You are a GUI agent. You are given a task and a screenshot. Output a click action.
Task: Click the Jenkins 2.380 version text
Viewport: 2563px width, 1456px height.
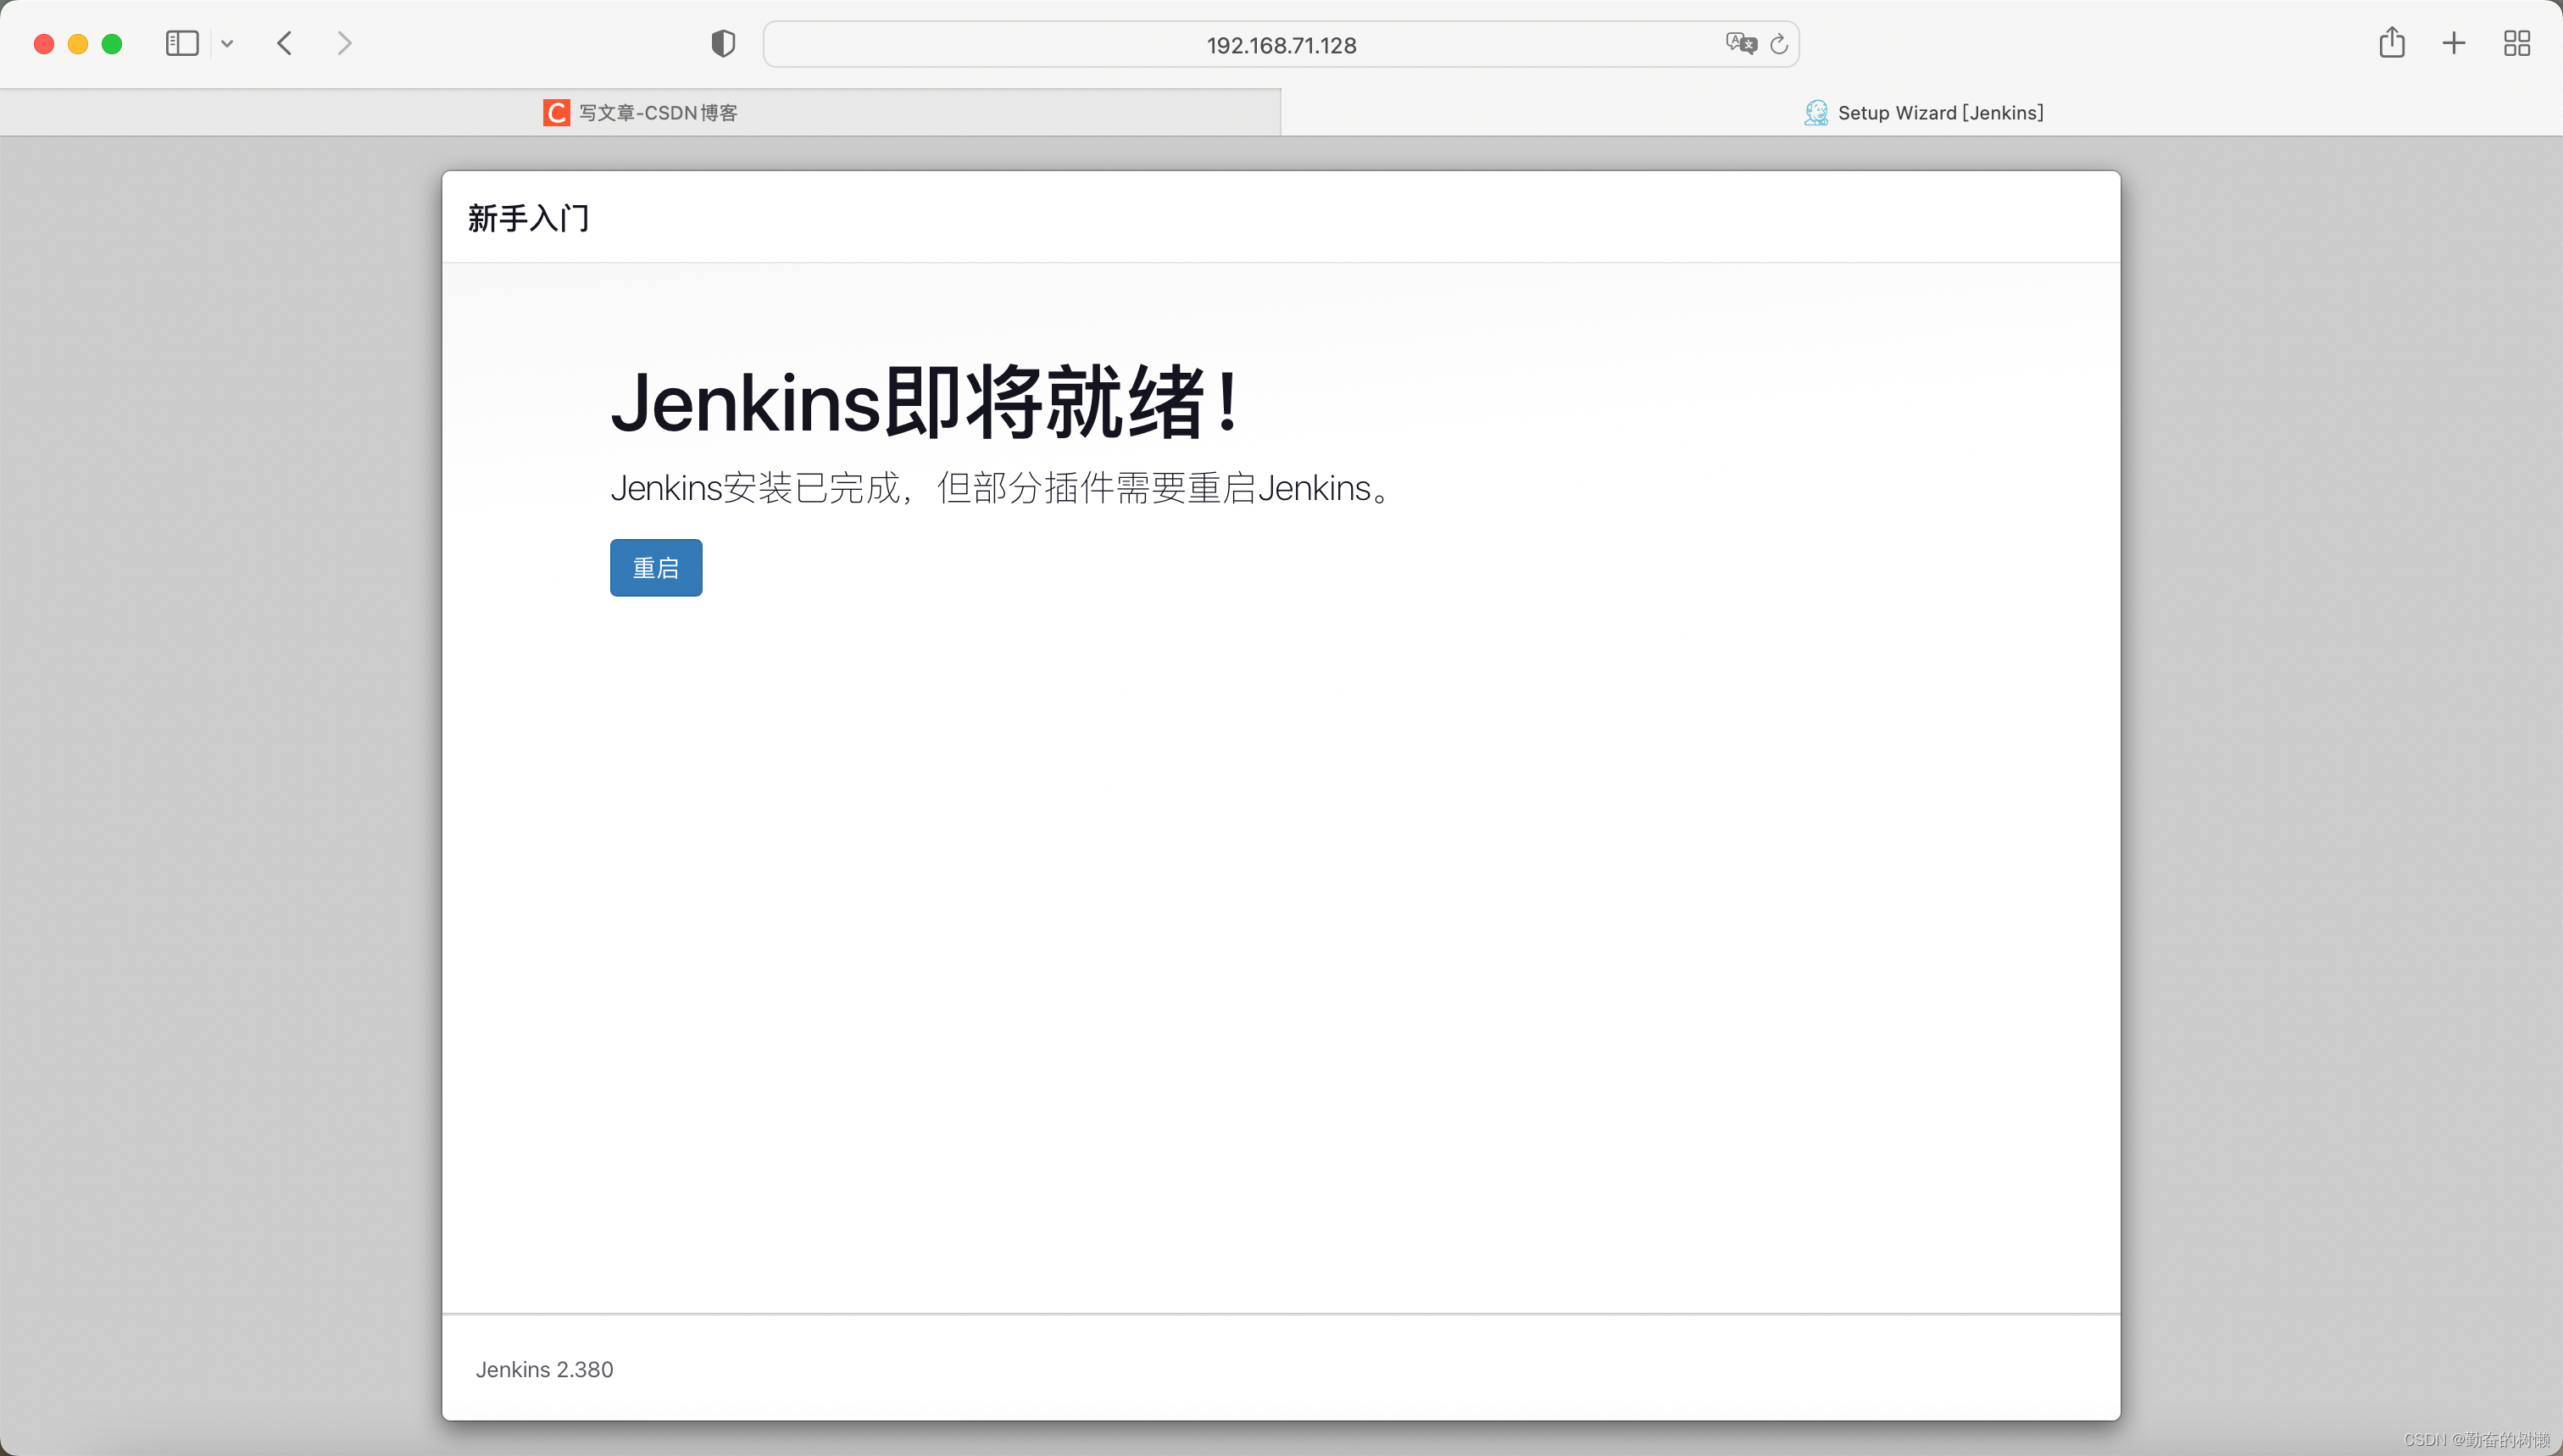[x=544, y=1369]
